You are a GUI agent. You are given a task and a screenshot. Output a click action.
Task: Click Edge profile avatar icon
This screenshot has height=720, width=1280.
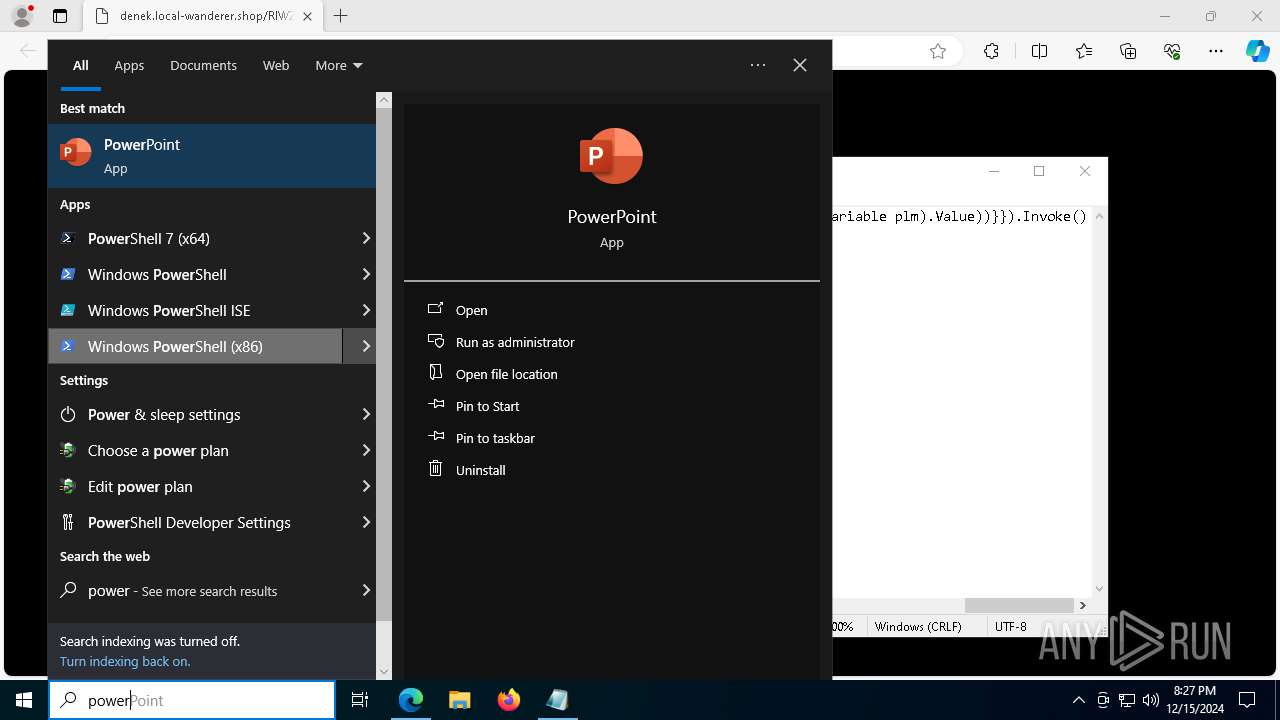[x=22, y=16]
